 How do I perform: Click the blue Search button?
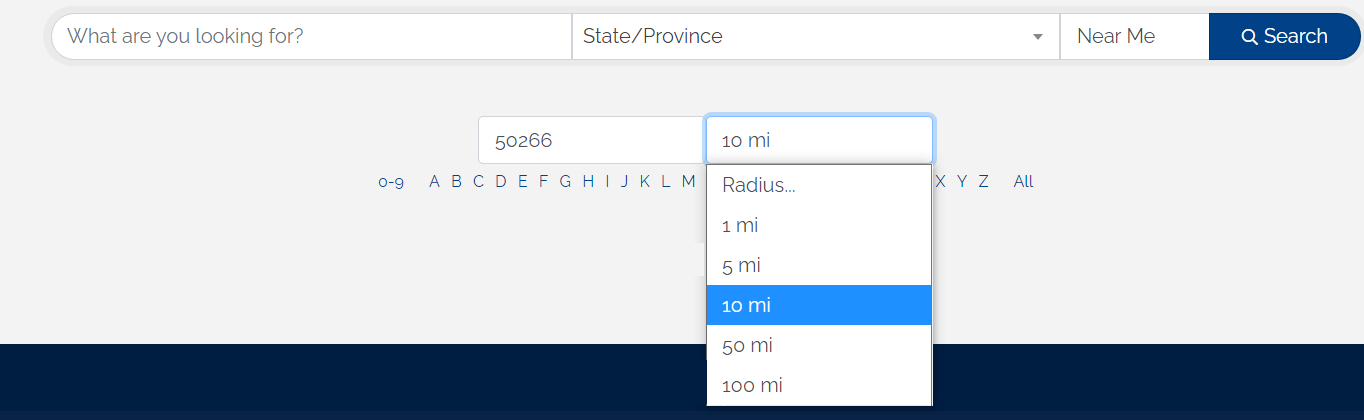1284,37
